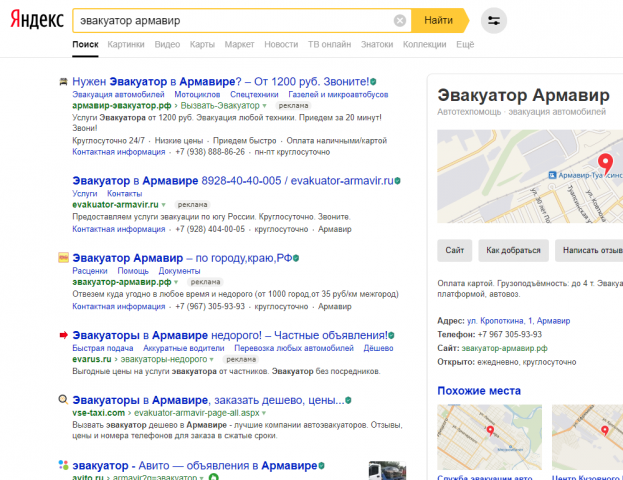Image resolution: width=623 pixels, height=480 pixels.
Task: Click the car favicon beside 'Нужен Эвакуатор' result
Action: [x=63, y=82]
